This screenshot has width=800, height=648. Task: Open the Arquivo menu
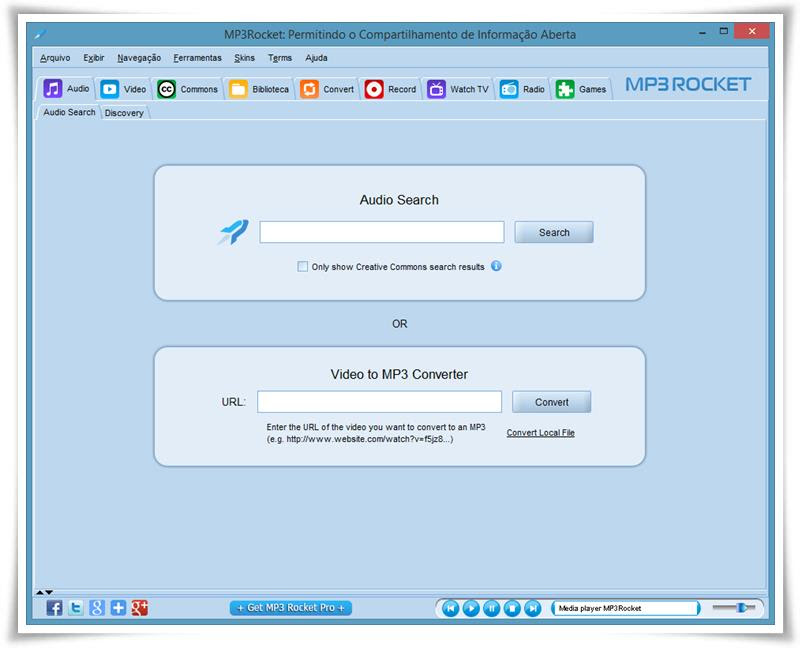55,58
